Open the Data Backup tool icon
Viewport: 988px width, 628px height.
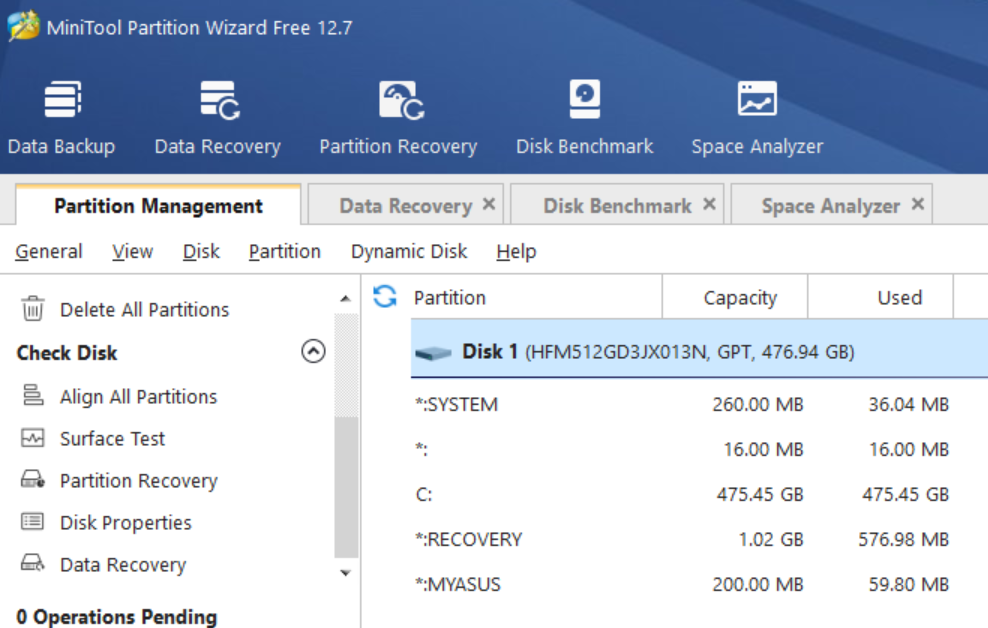click(x=63, y=100)
